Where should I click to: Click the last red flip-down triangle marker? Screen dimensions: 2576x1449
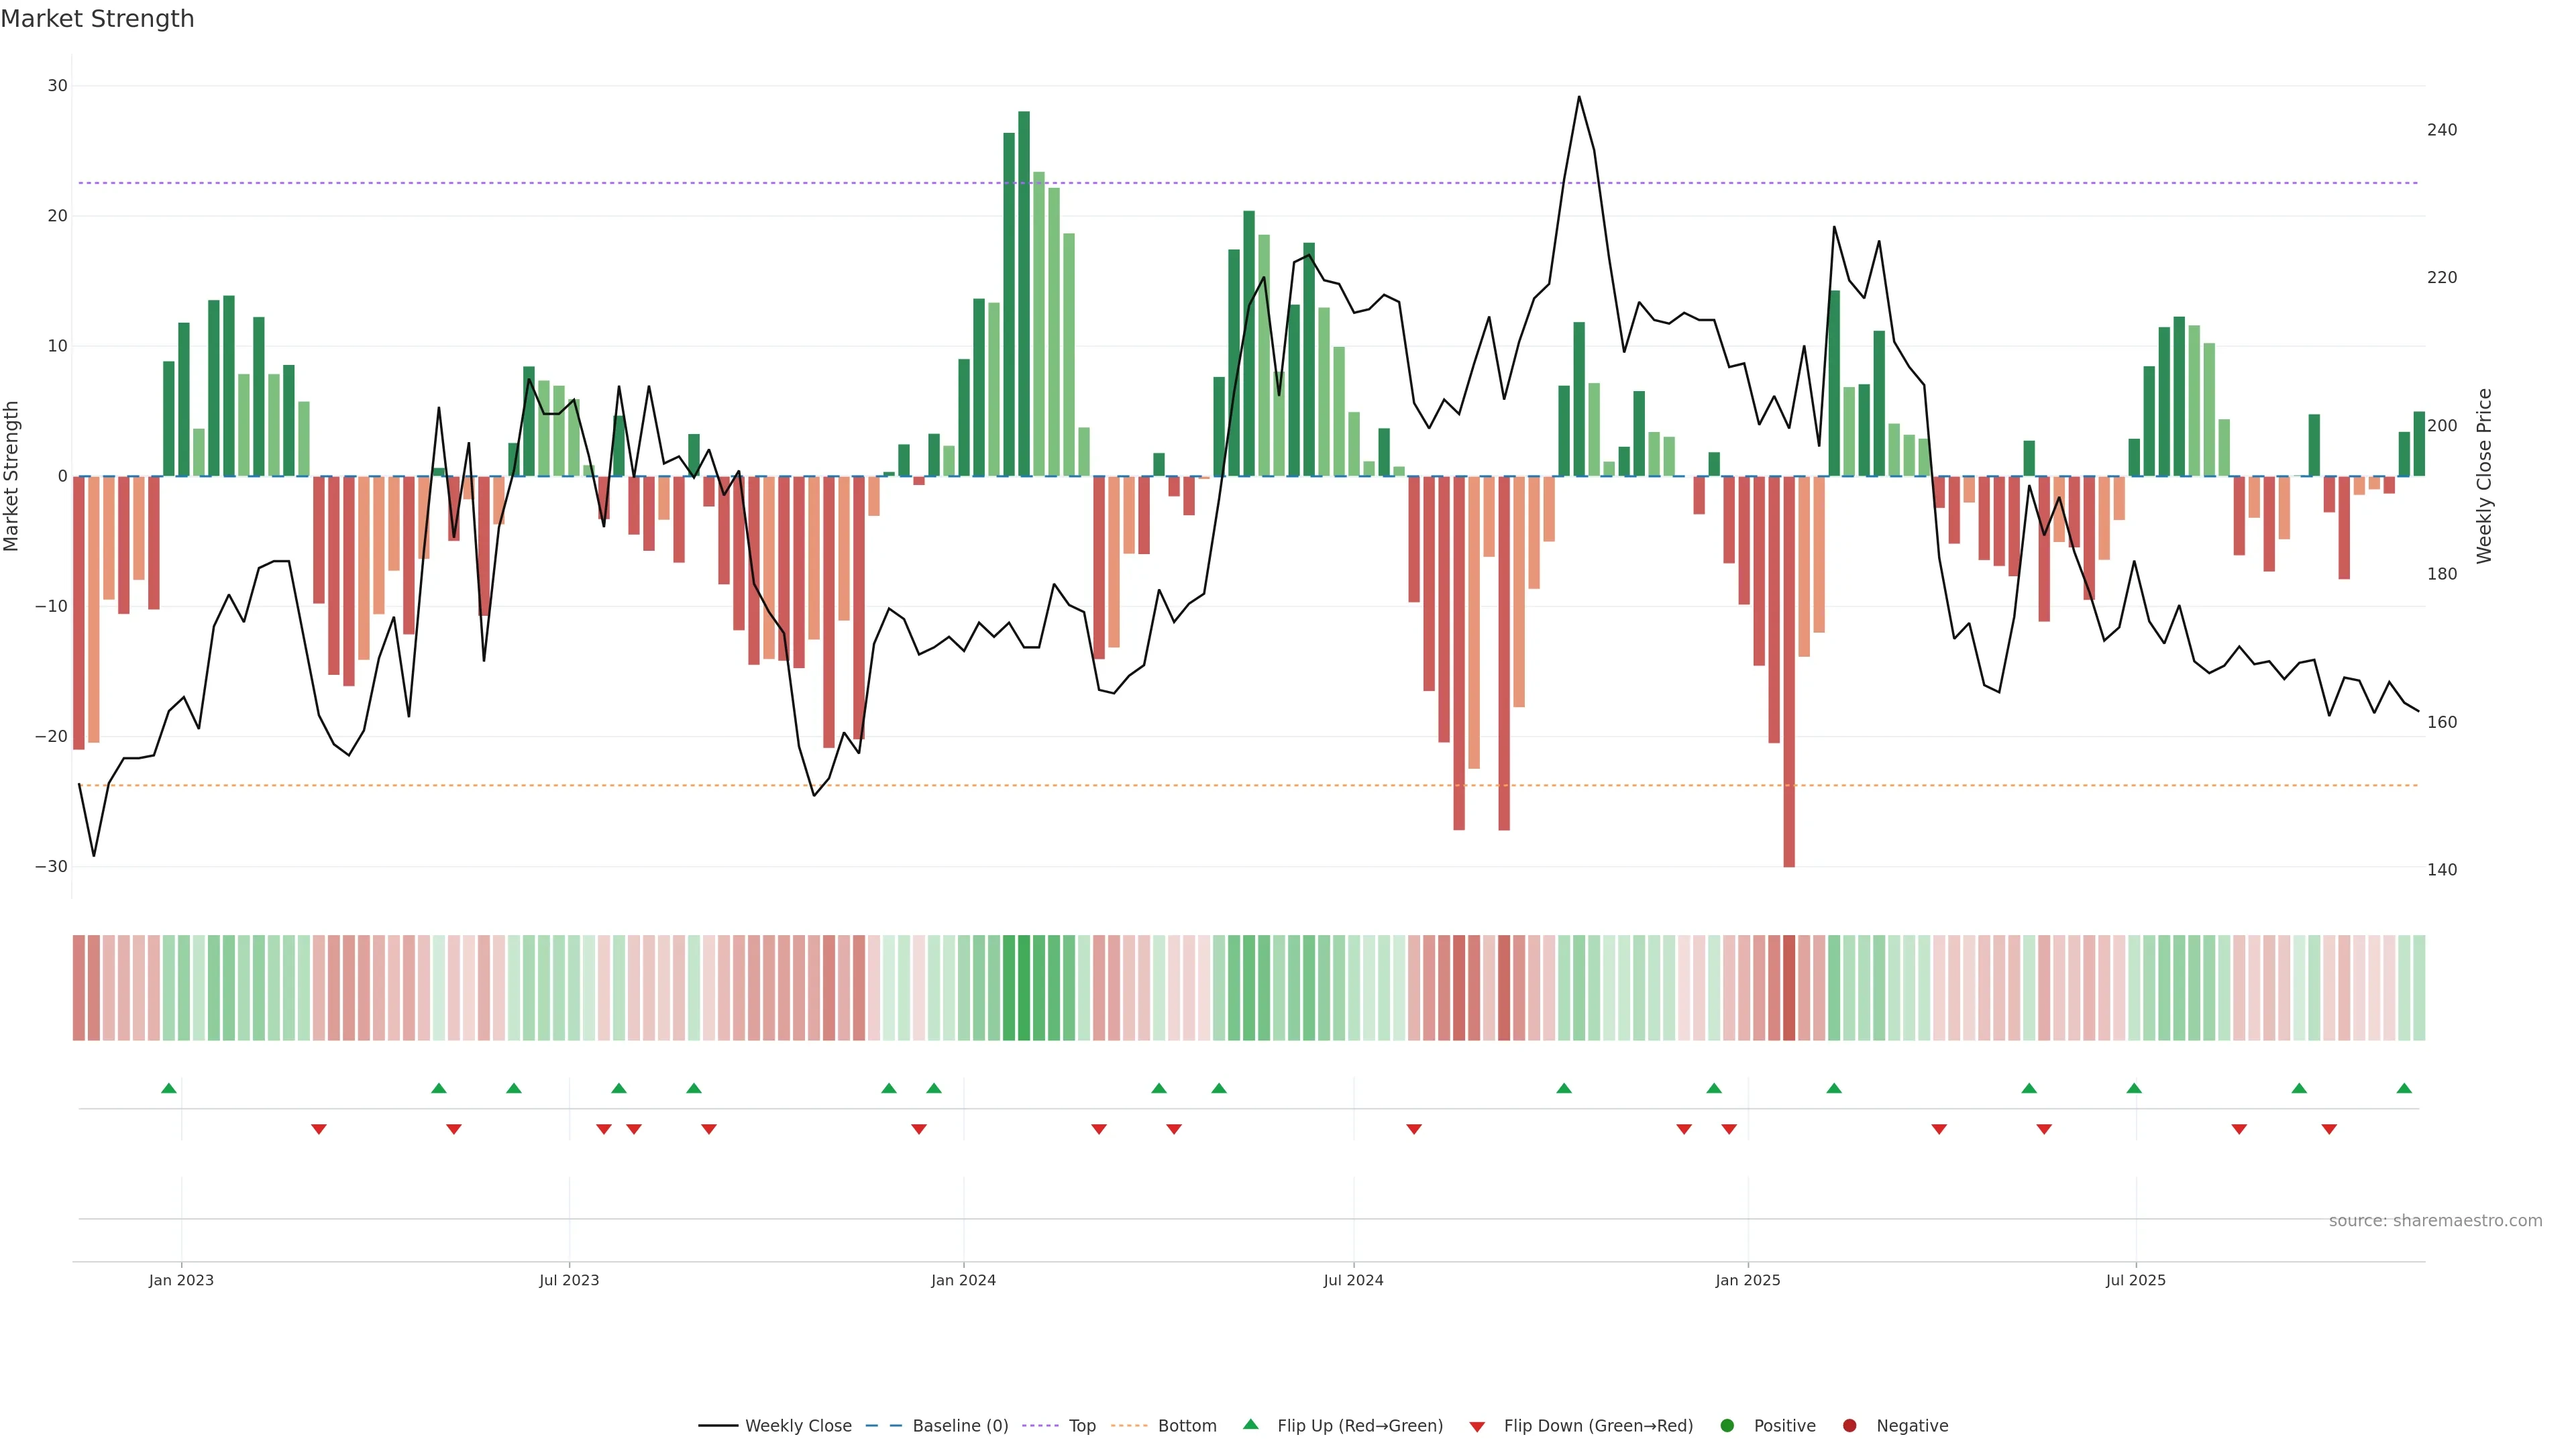point(2329,1129)
